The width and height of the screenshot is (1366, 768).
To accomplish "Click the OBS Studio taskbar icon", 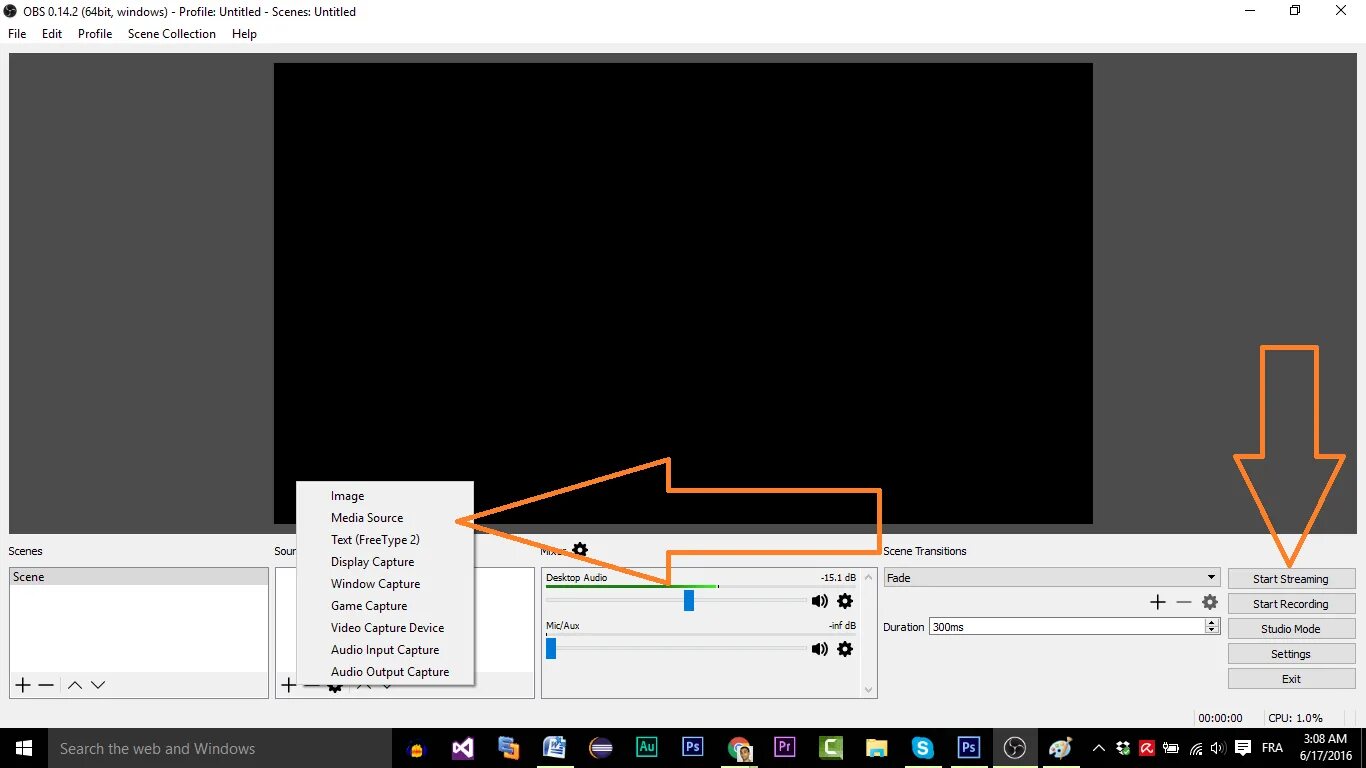I will (x=1014, y=748).
